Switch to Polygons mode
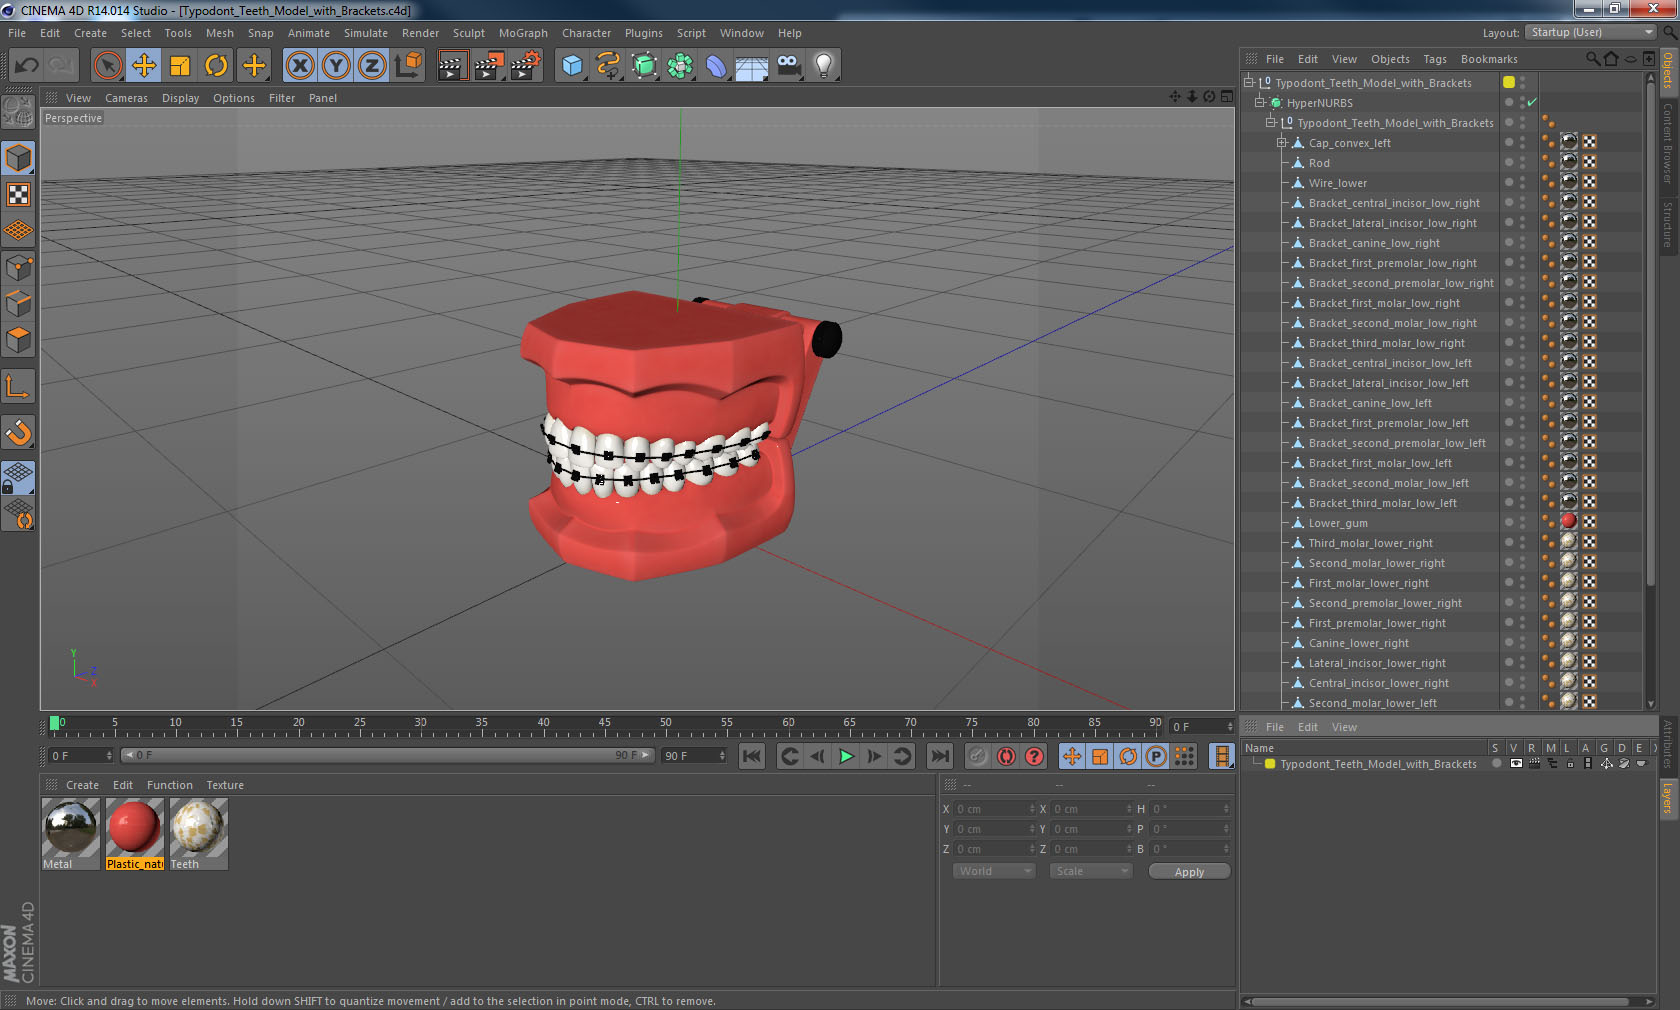This screenshot has width=1680, height=1010. coord(19,339)
